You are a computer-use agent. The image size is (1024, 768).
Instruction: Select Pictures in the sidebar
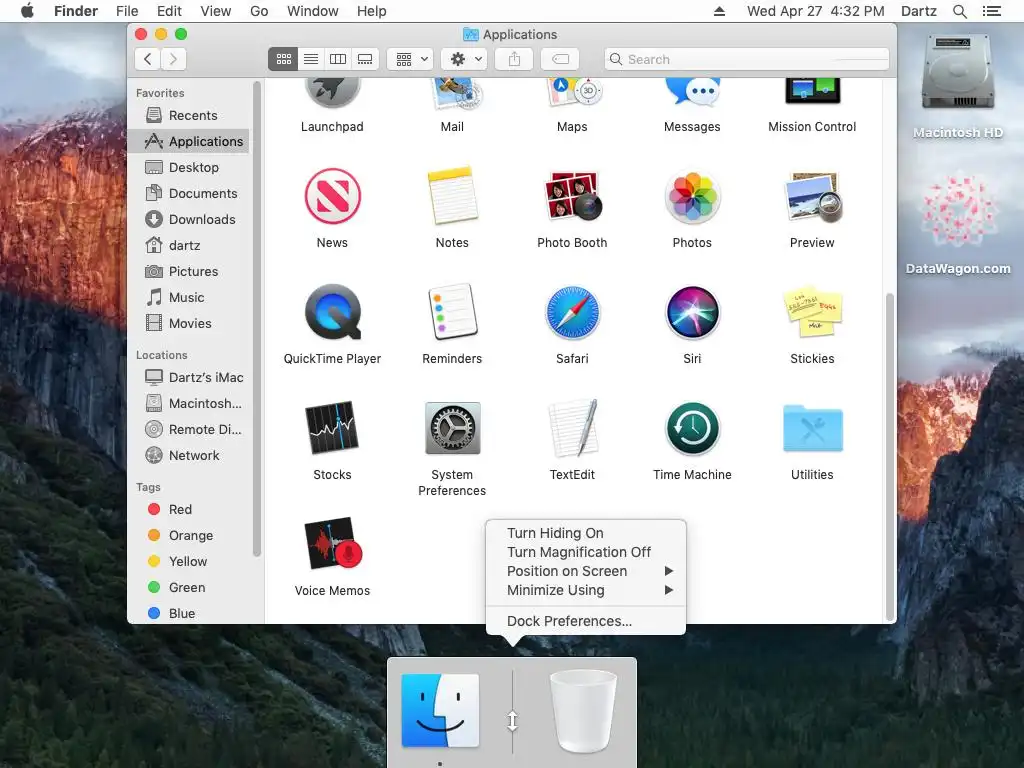pyautogui.click(x=189, y=272)
